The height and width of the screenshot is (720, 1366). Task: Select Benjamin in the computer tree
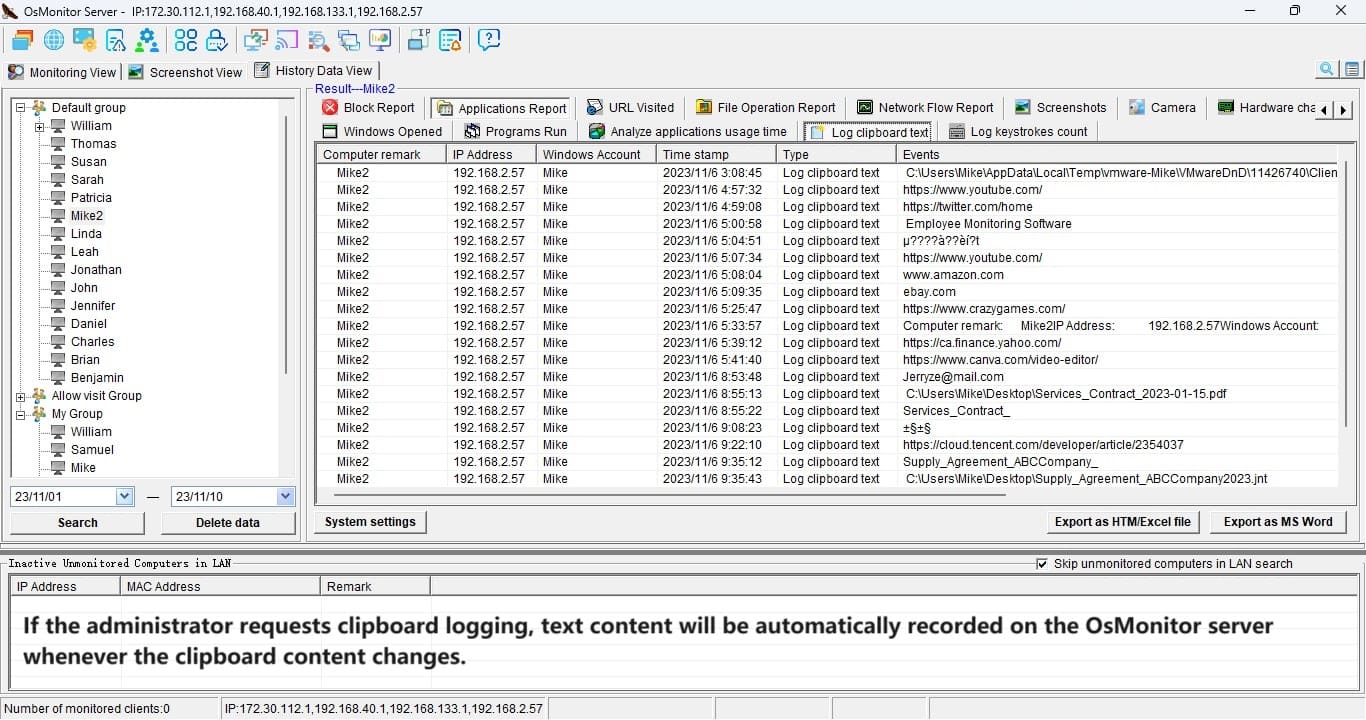point(97,378)
